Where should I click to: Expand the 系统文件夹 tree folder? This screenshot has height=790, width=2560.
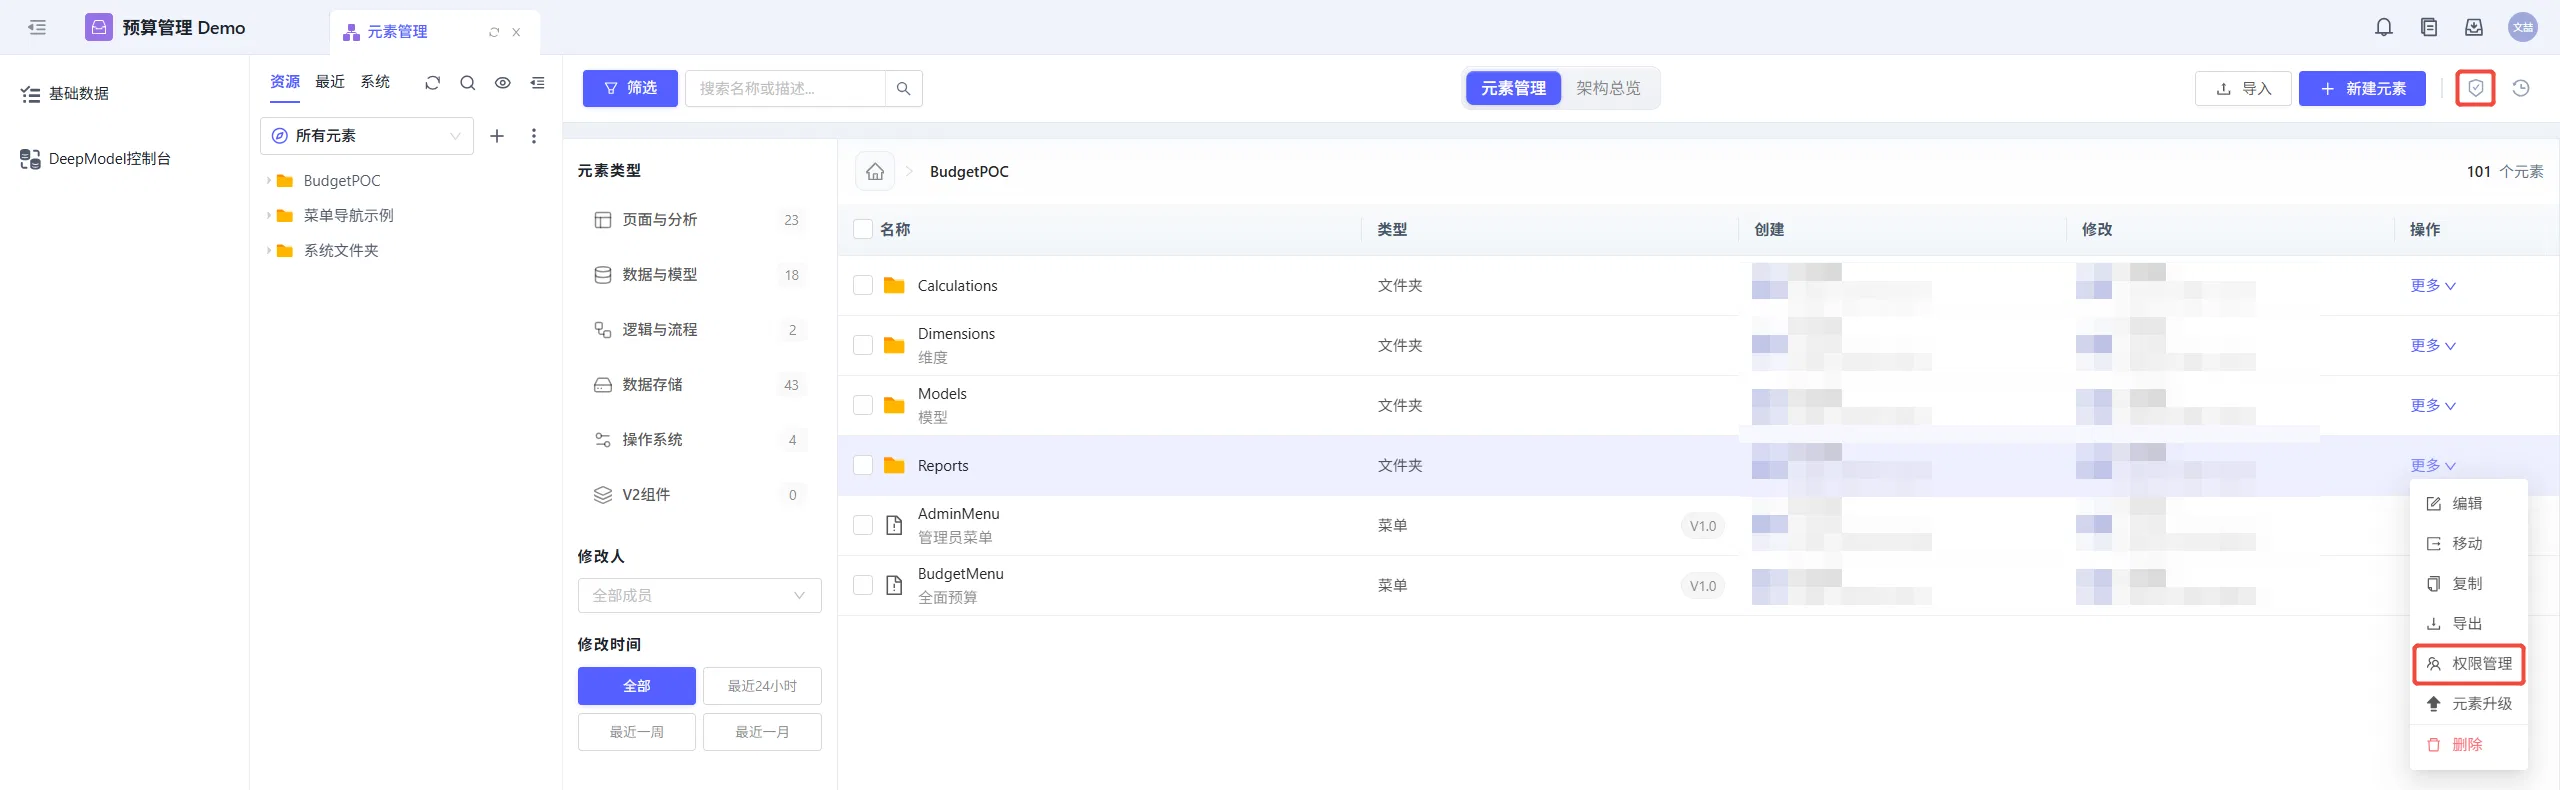tap(268, 251)
